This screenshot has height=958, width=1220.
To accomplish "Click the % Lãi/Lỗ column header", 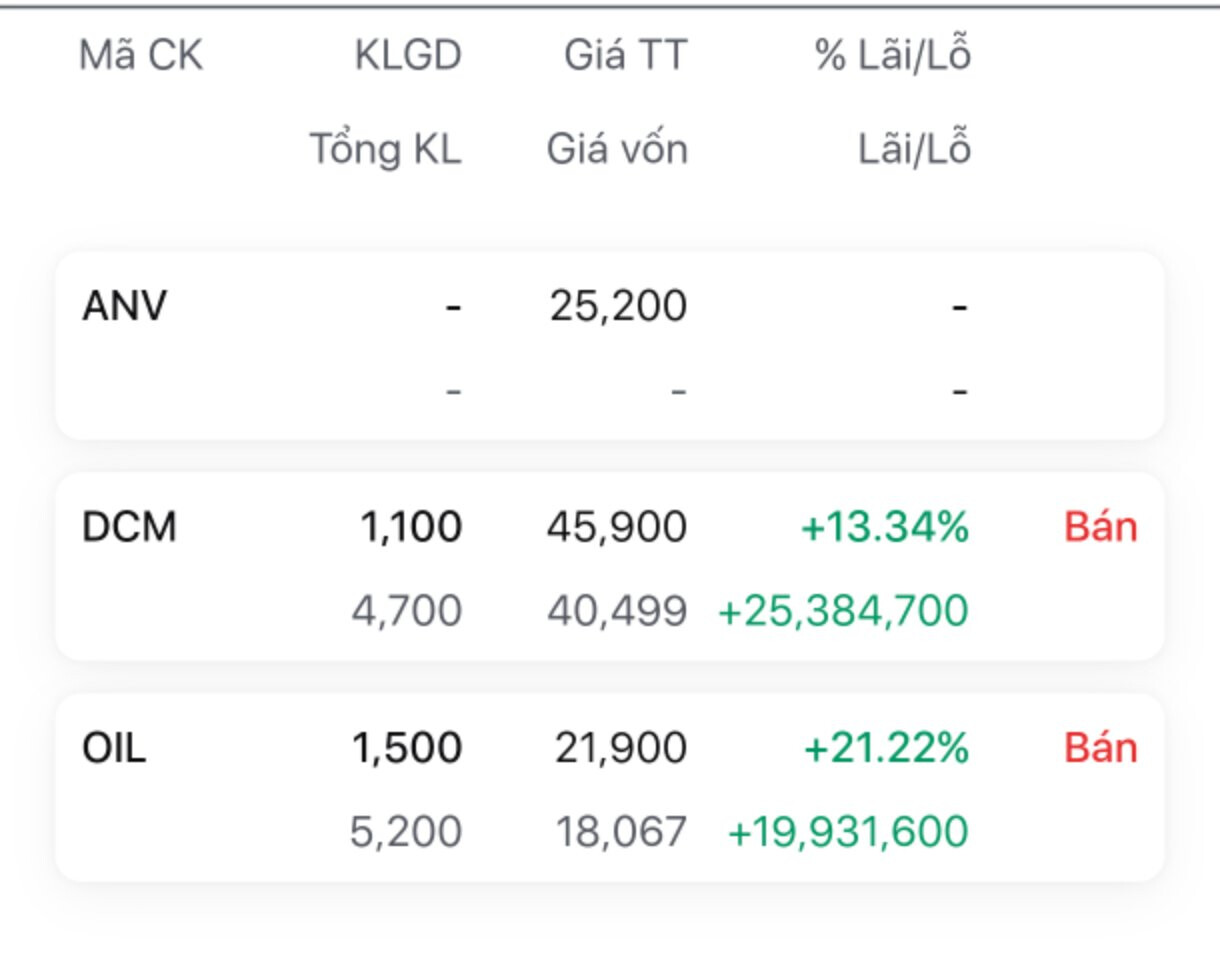I will point(892,56).
